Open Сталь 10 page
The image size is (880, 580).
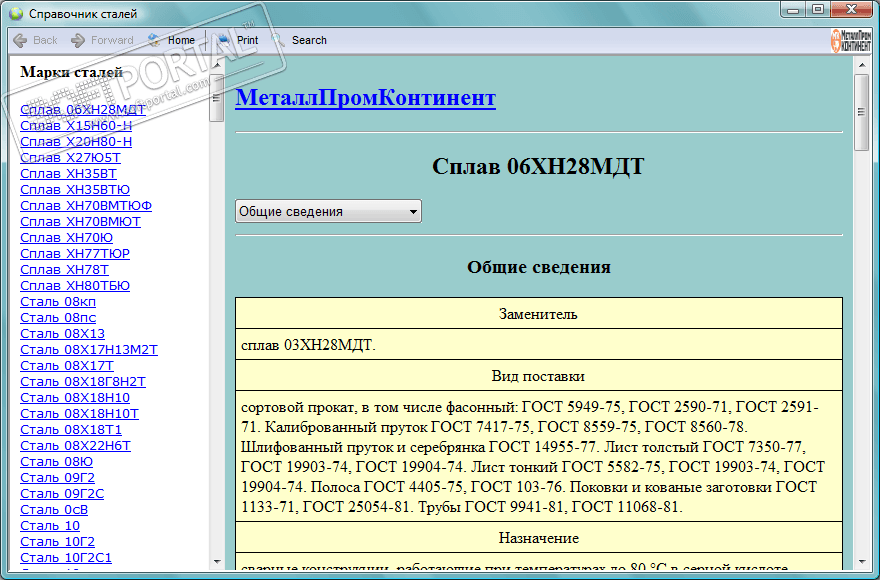[x=50, y=526]
